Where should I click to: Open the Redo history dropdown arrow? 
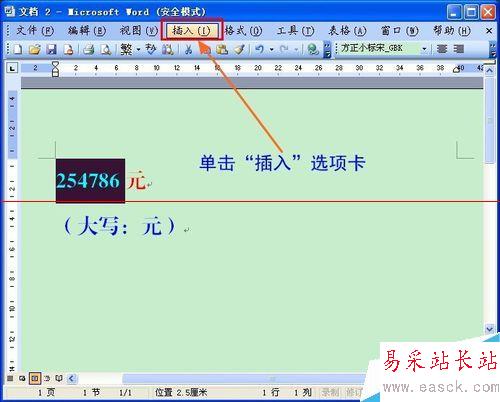click(x=296, y=50)
